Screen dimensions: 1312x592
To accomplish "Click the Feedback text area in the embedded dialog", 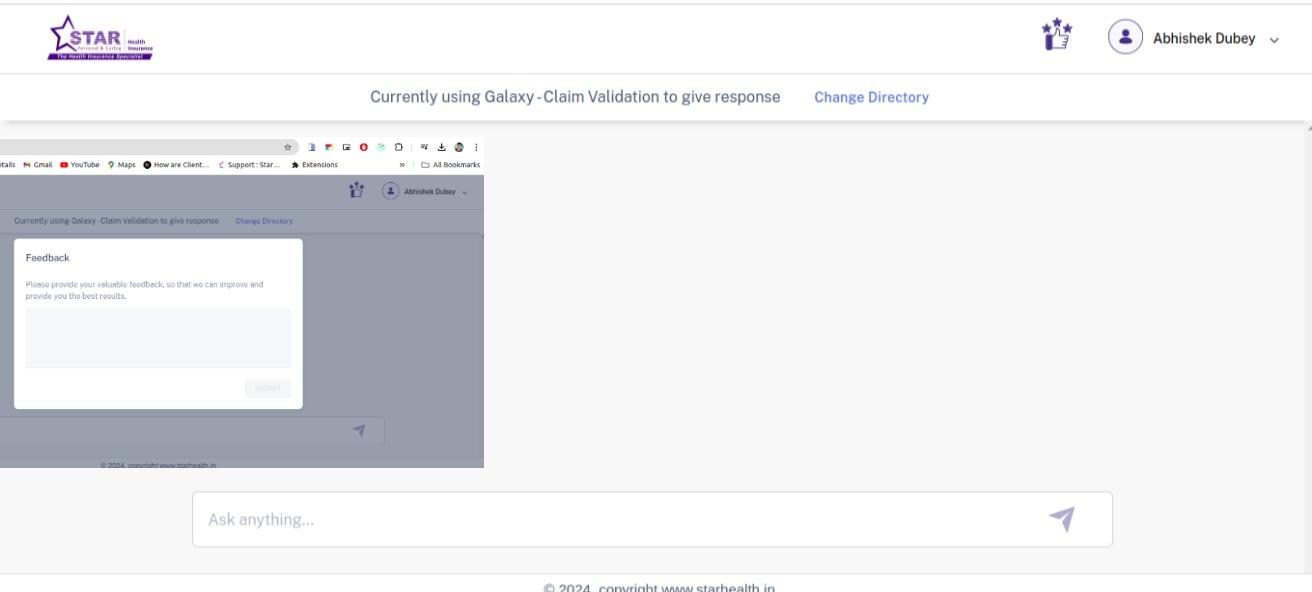I will coord(158,338).
